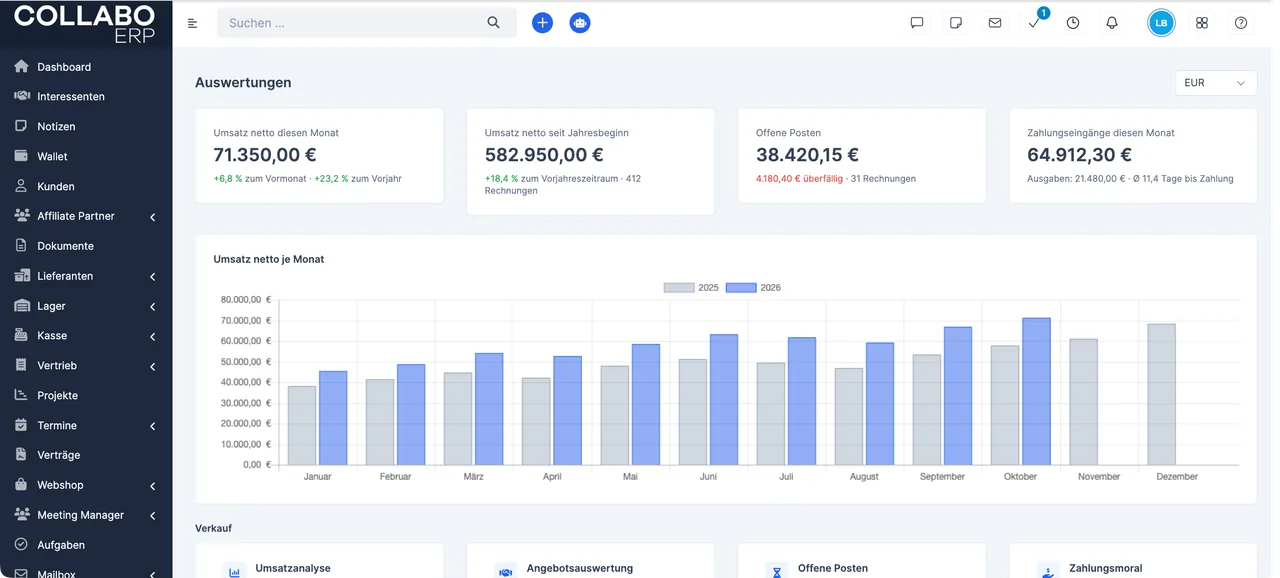
Task: Toggle the sidebar with hamburger icon
Action: pos(193,23)
